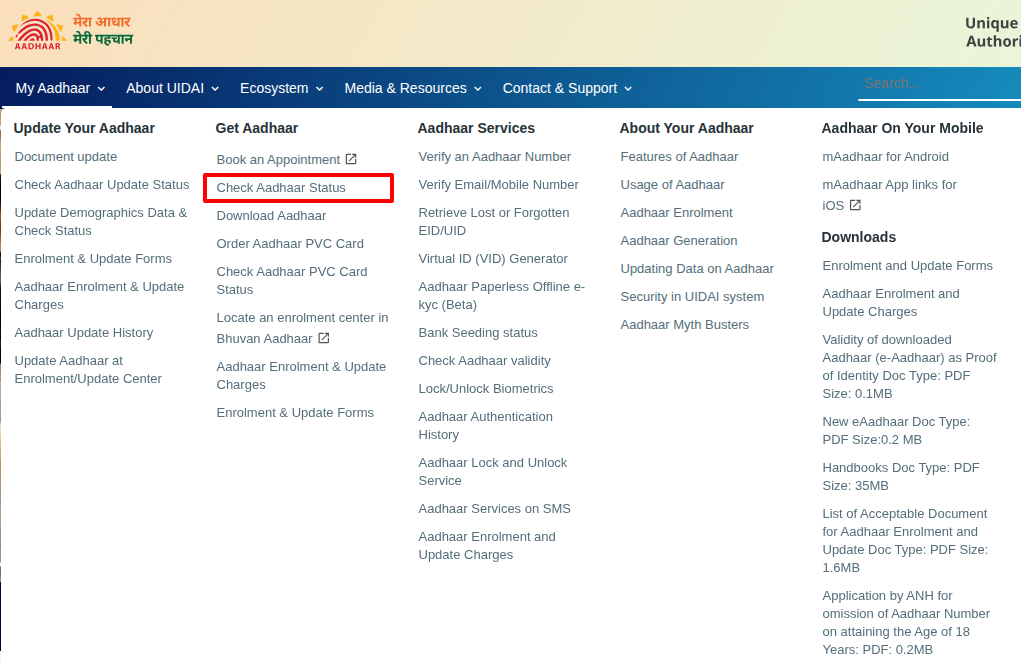1021x664 pixels.
Task: Click external link icon beside Book an Appointment
Action: tap(351, 159)
